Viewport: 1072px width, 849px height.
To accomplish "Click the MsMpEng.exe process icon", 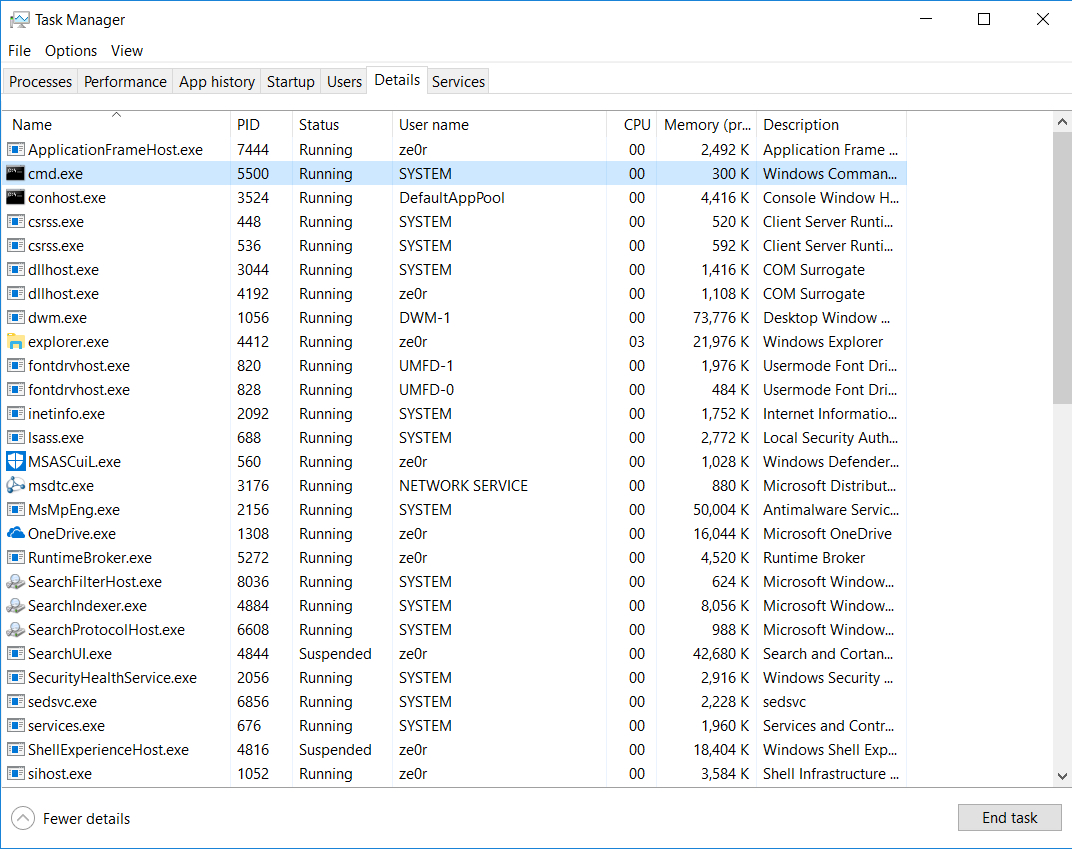I will click(x=16, y=510).
